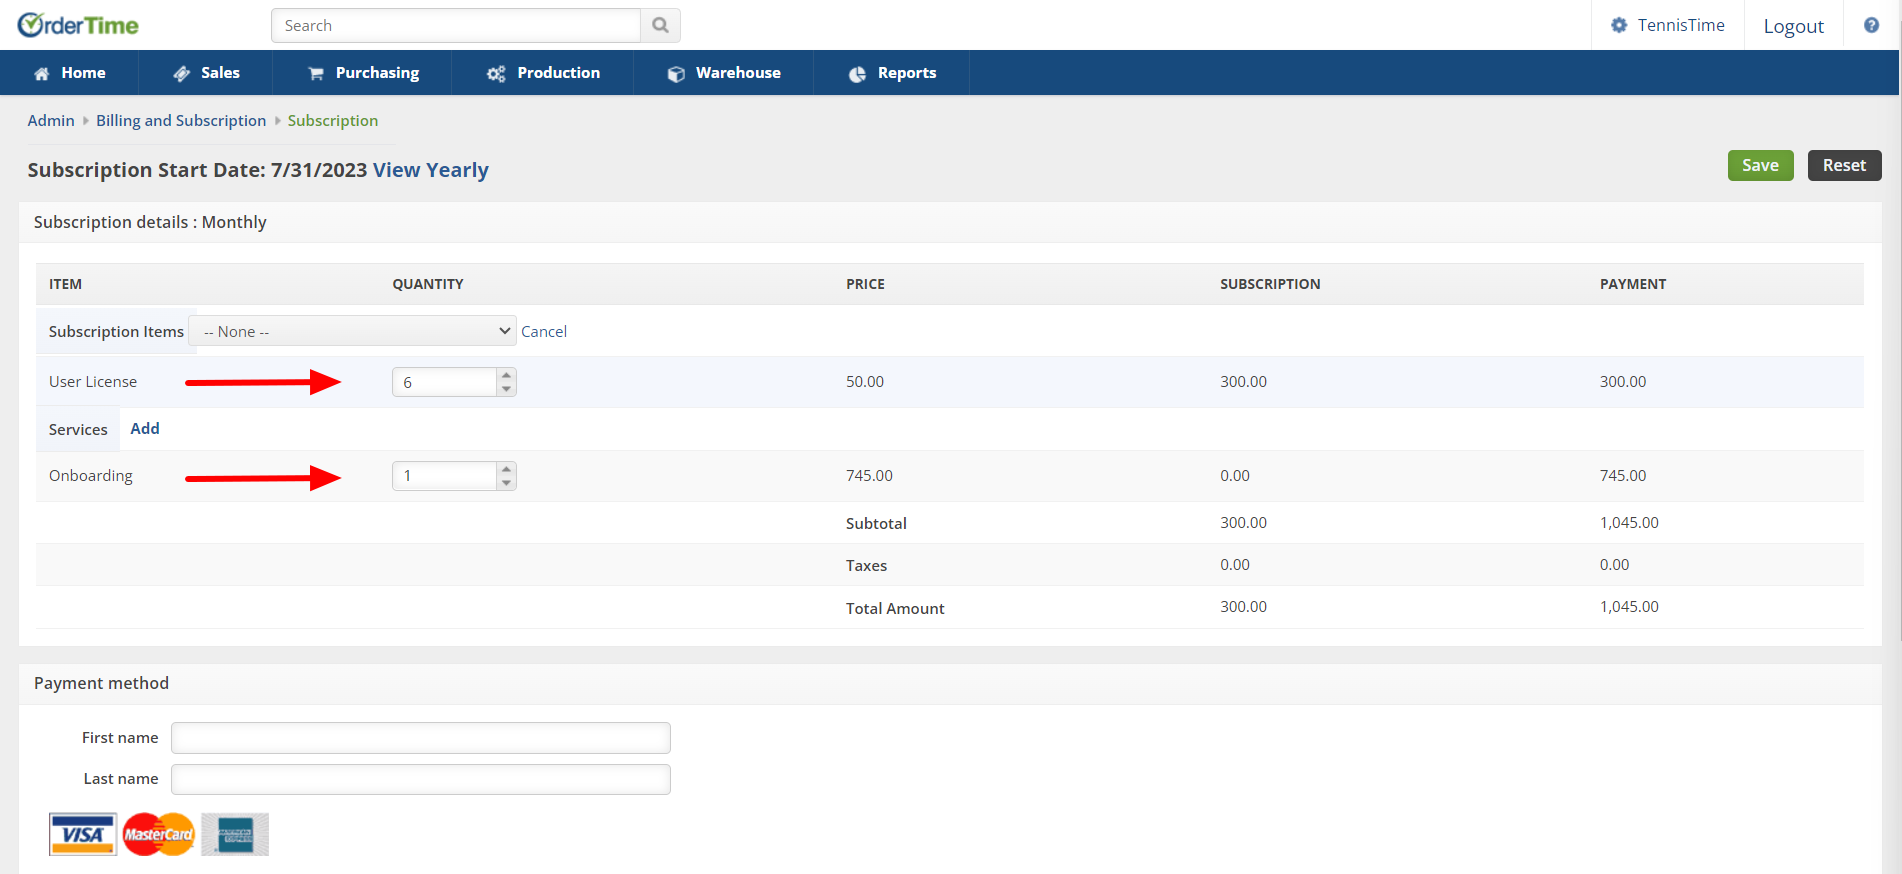1902x874 pixels.
Task: Click the Subscription breadcrumb
Action: click(333, 120)
